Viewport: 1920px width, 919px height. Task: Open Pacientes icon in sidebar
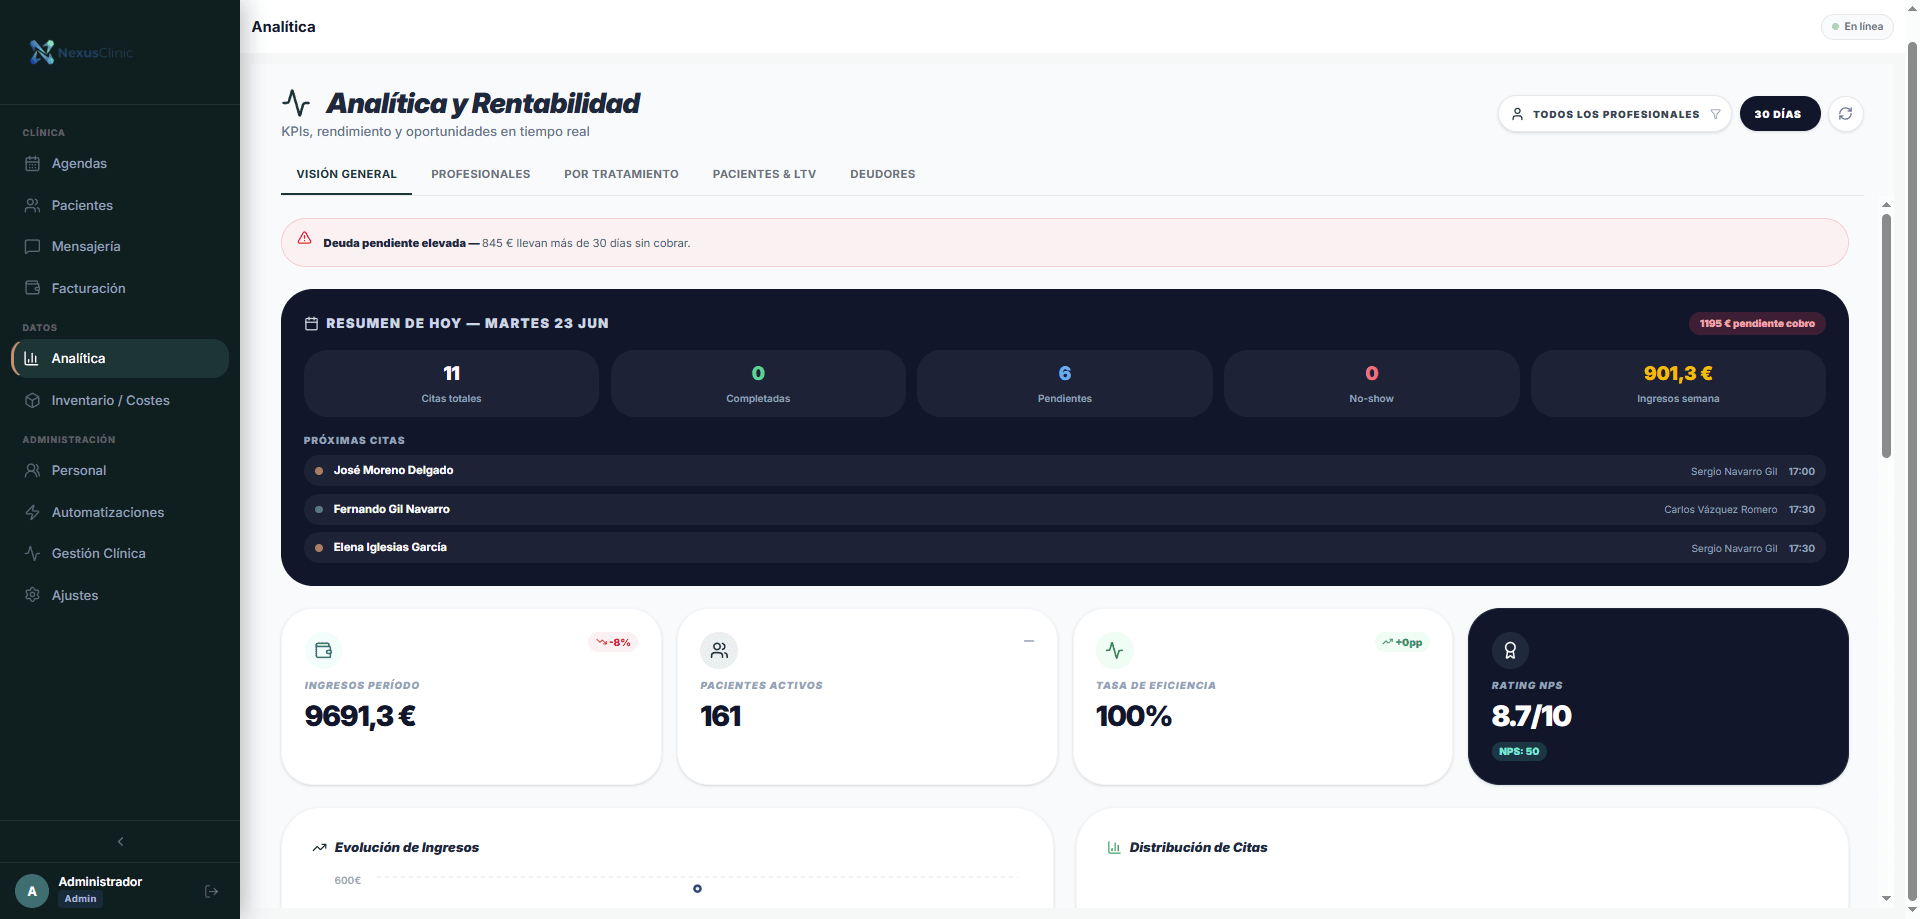point(32,205)
